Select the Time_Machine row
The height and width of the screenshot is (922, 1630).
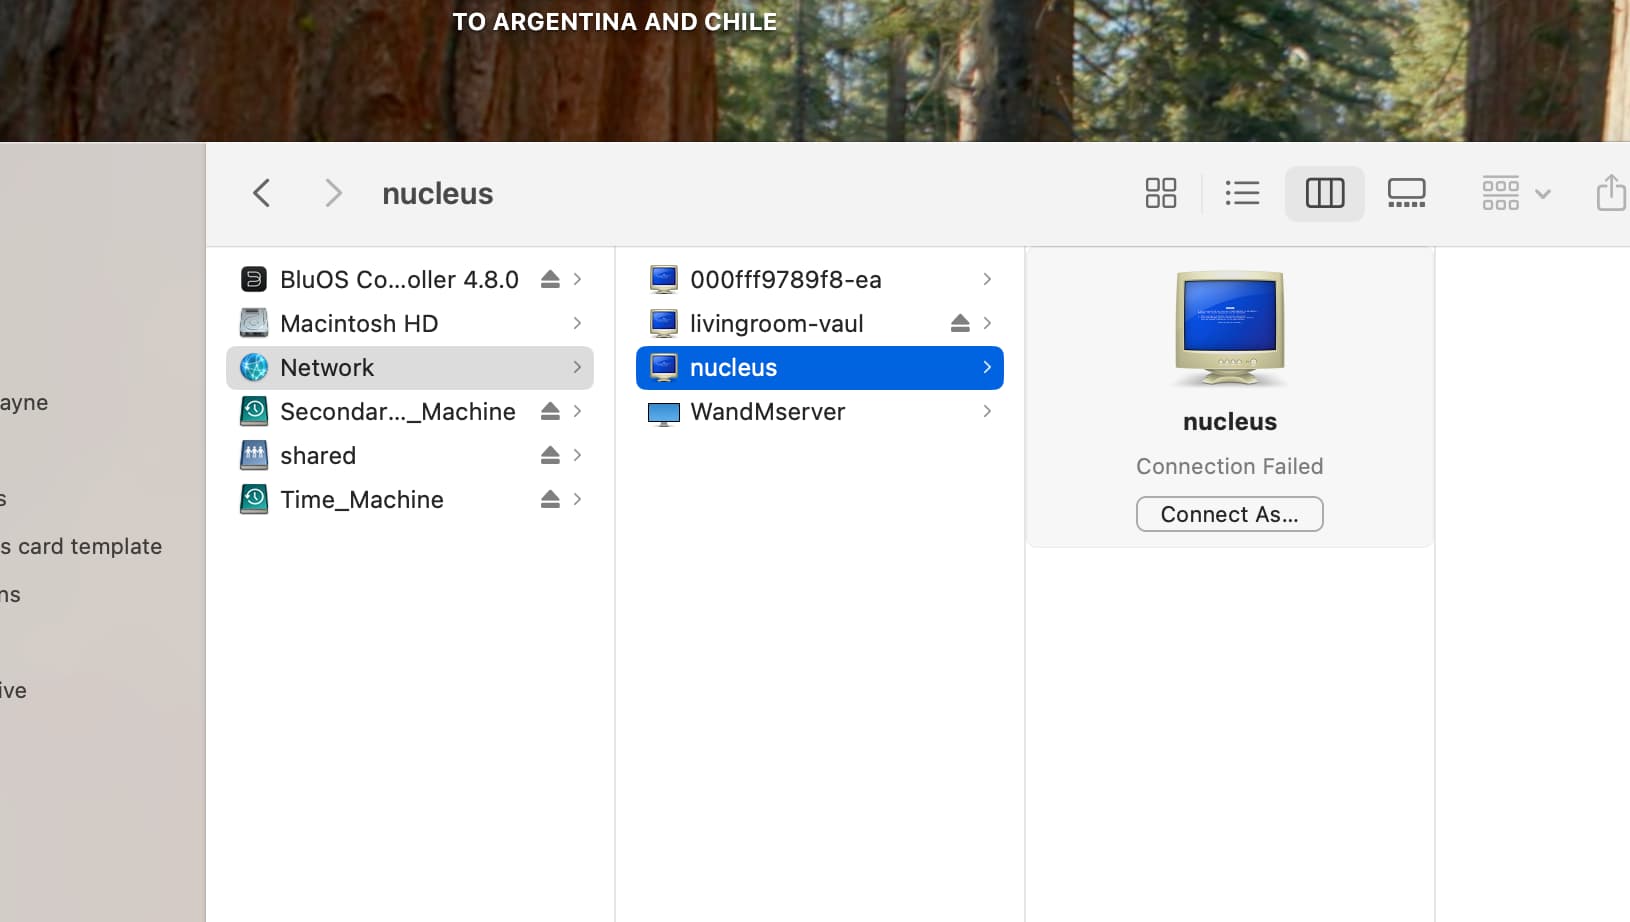[x=410, y=499]
